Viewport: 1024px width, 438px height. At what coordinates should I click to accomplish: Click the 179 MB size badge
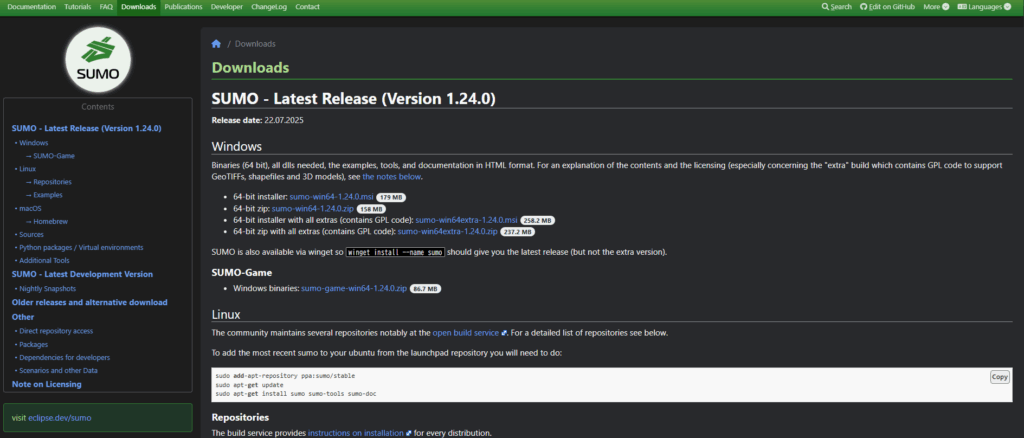click(392, 197)
